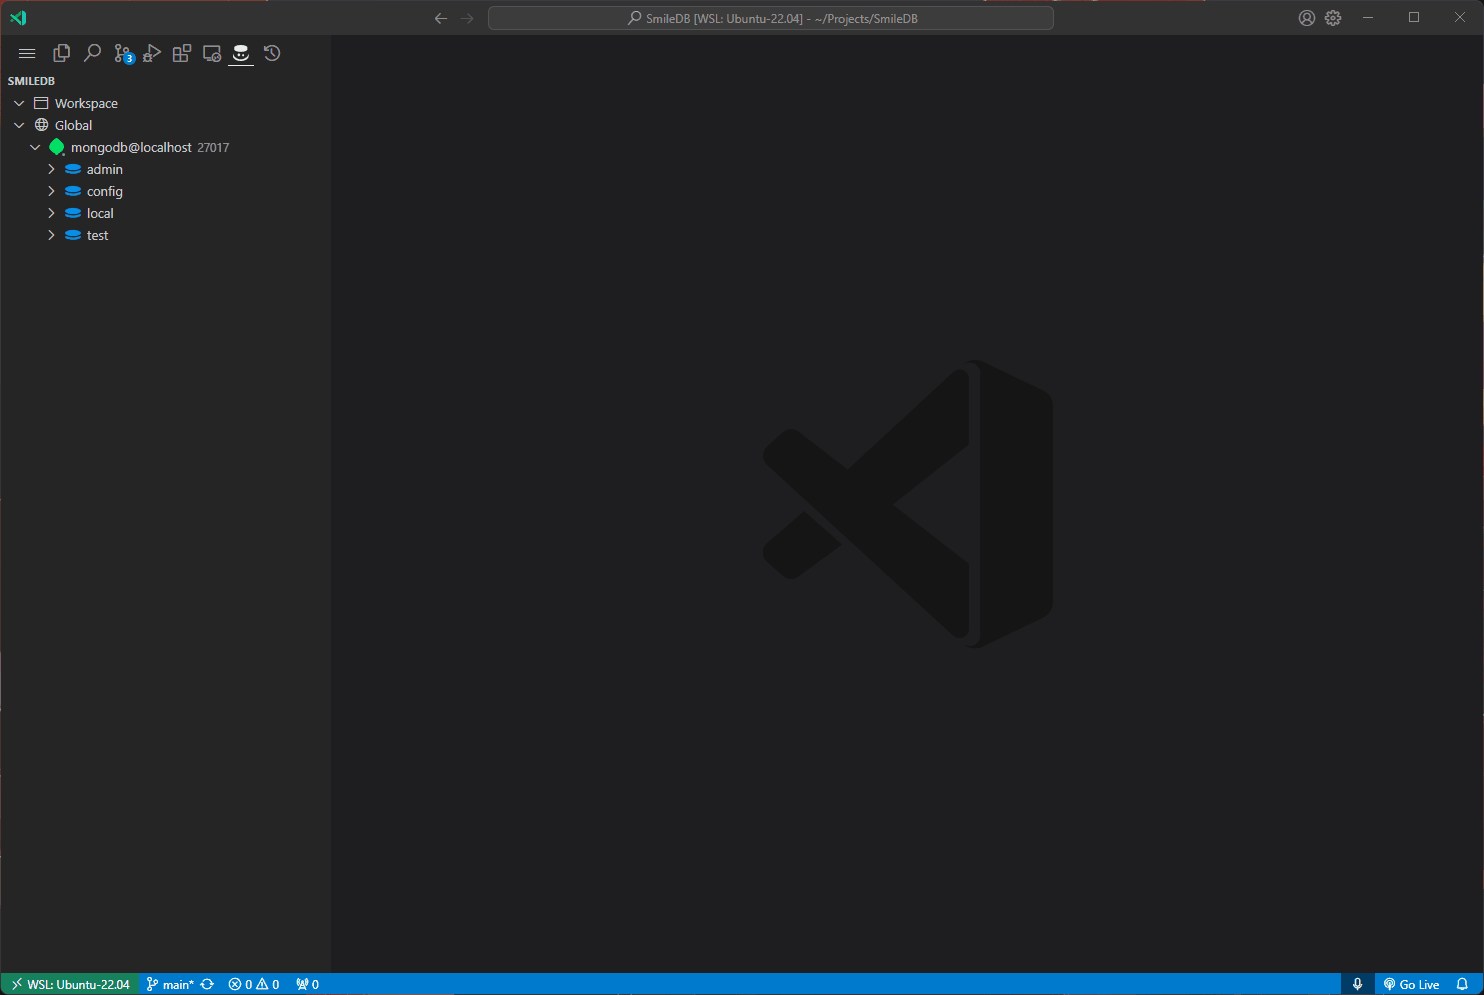
Task: Expand the local database
Action: [51, 213]
